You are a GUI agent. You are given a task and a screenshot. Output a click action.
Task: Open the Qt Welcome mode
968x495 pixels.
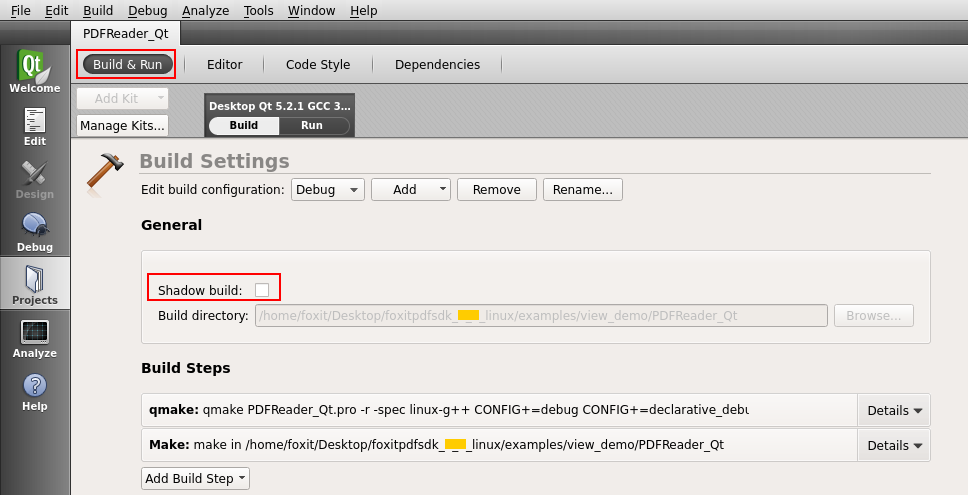pyautogui.click(x=35, y=72)
